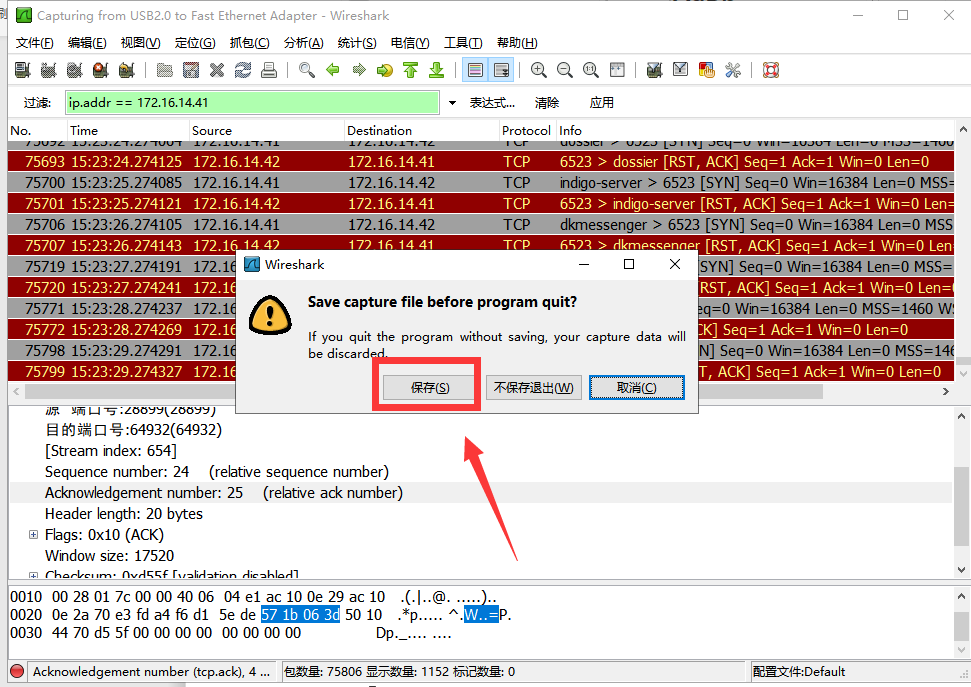The height and width of the screenshot is (687, 971).
Task: Click 配置文件:Default in the status bar
Action: click(x=799, y=672)
